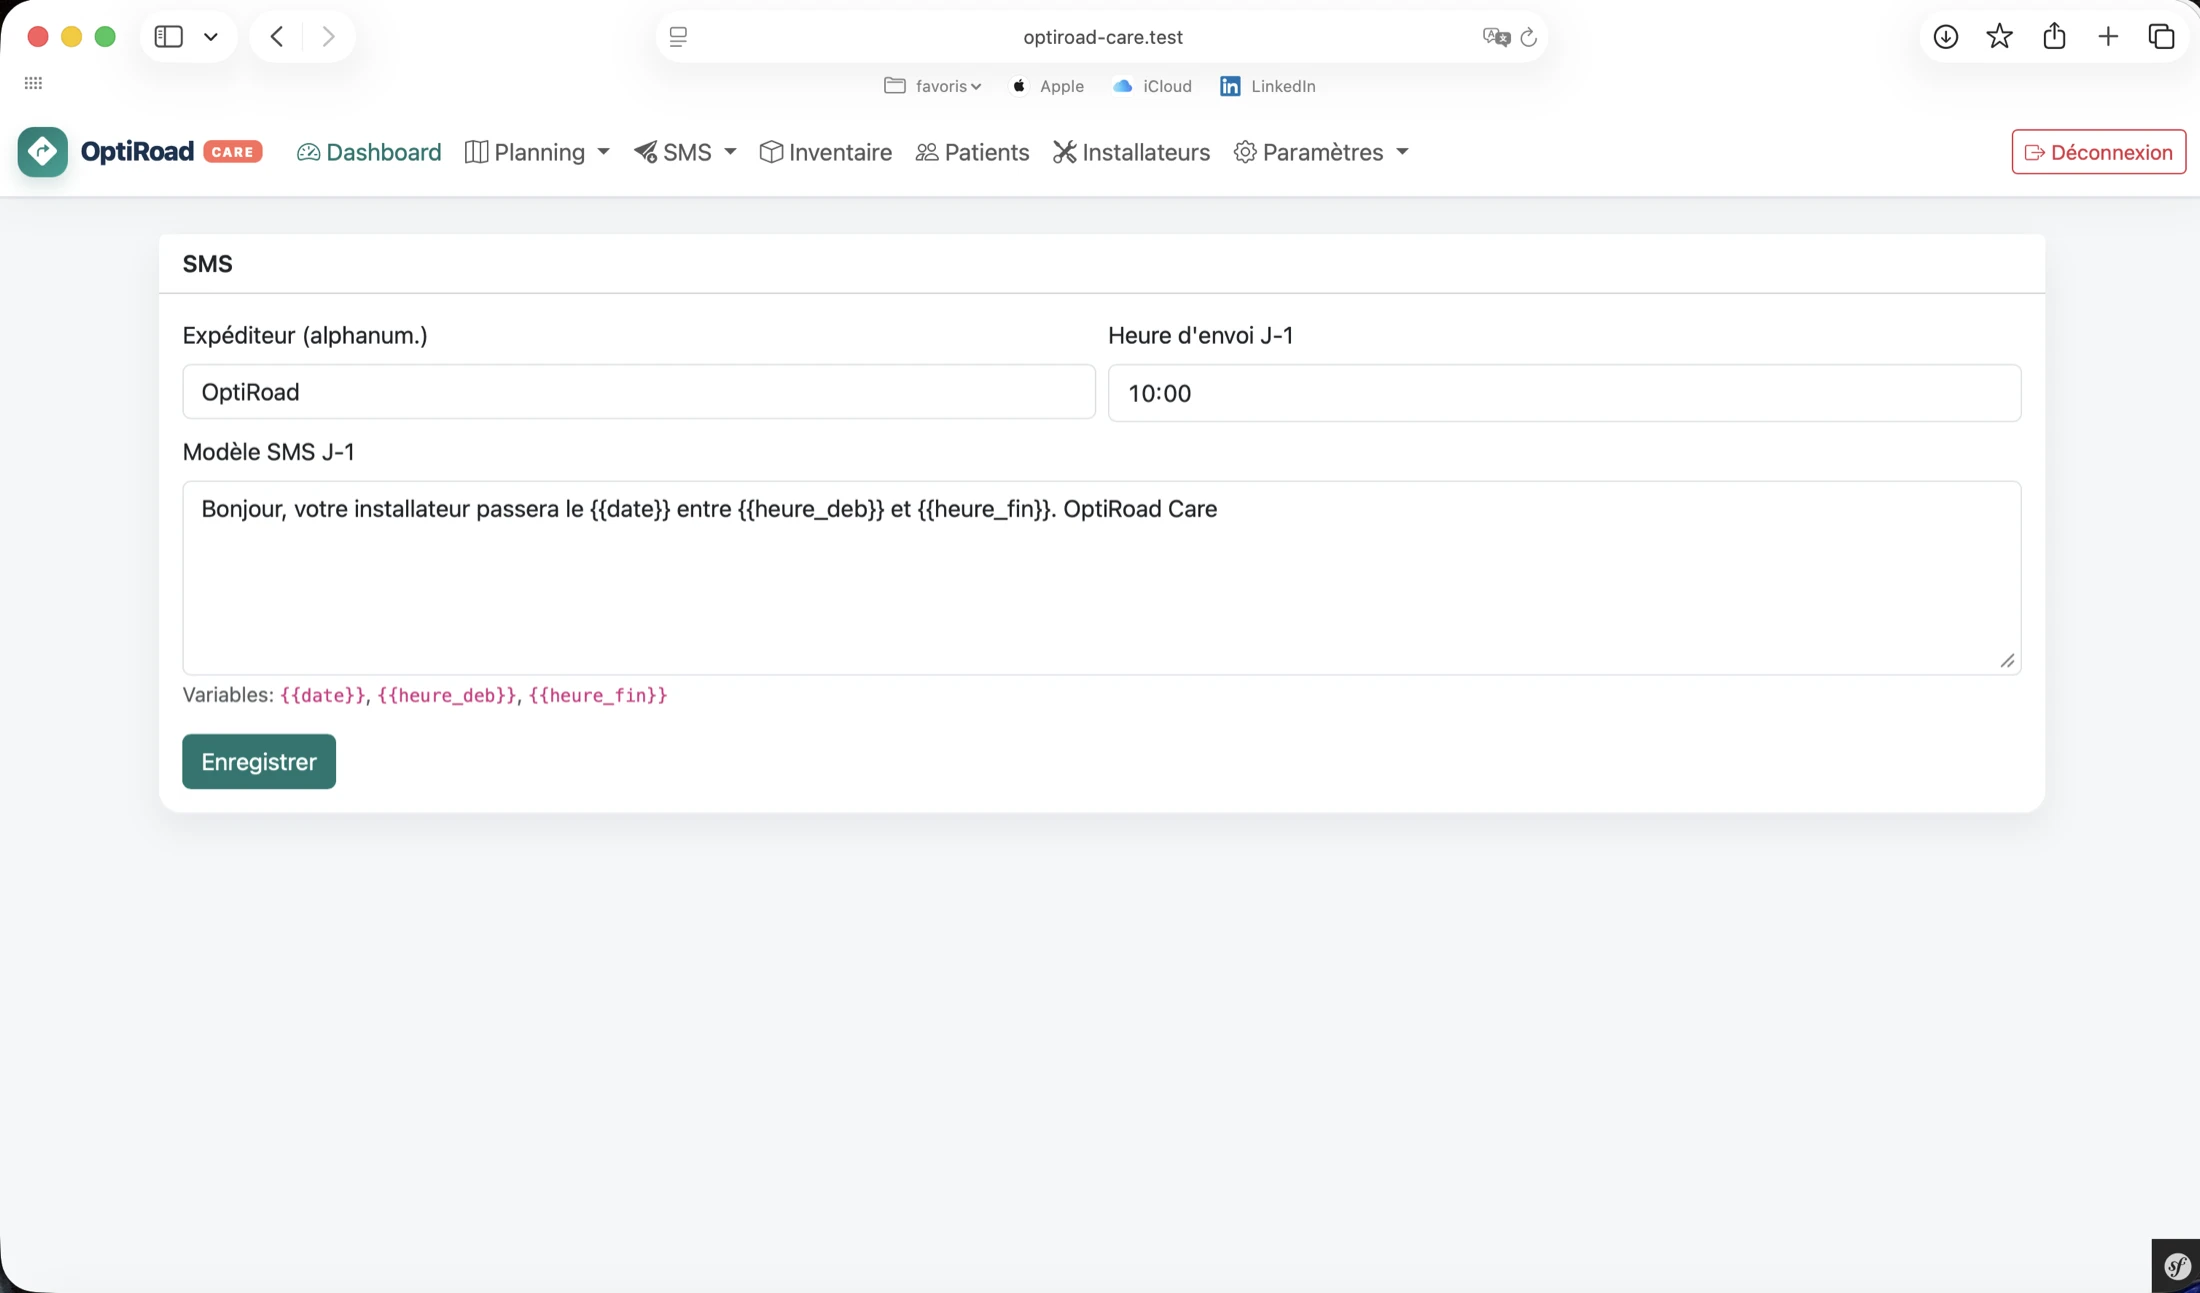Save with the Enregistrer button

click(x=259, y=762)
